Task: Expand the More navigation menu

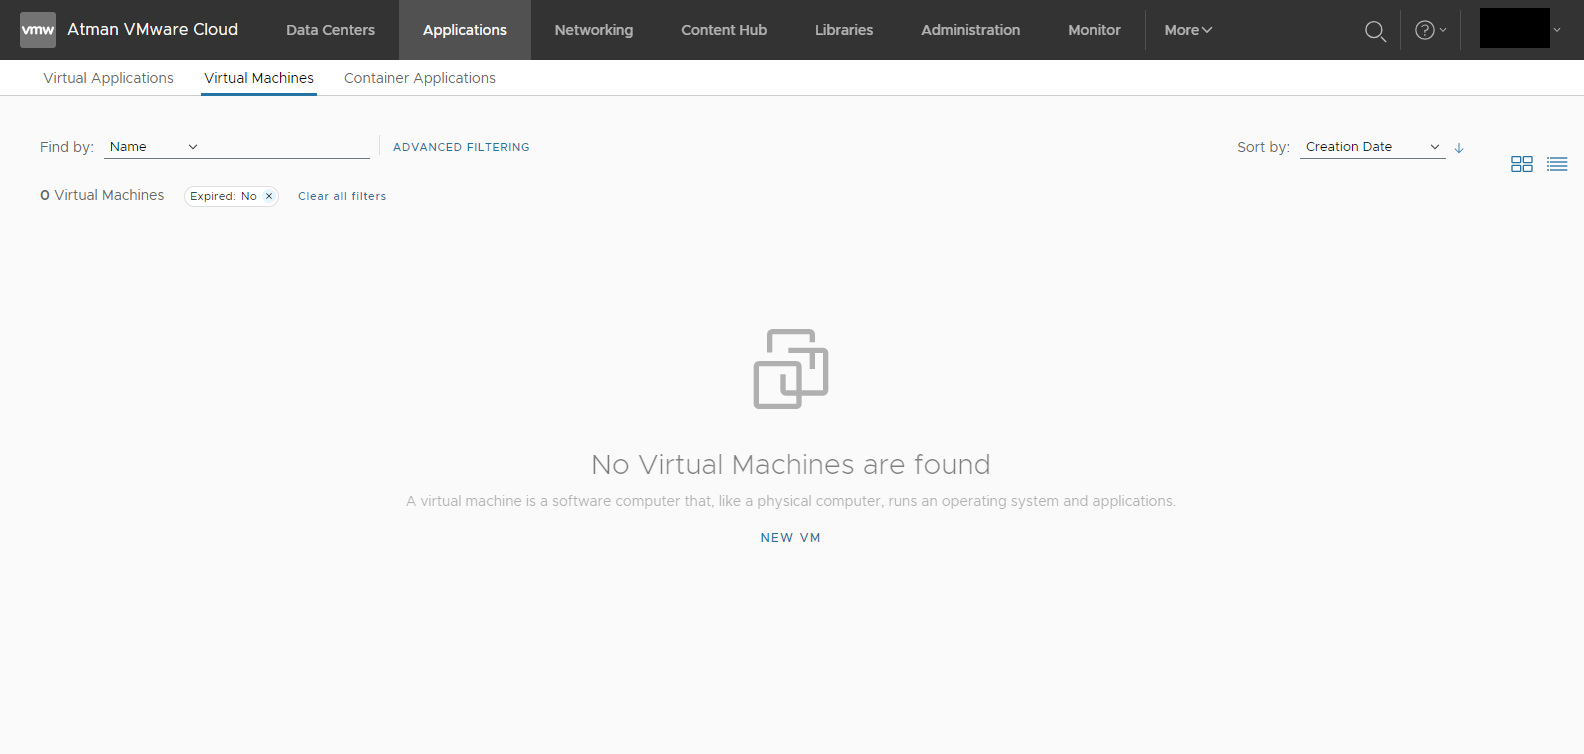Action: click(x=1187, y=30)
